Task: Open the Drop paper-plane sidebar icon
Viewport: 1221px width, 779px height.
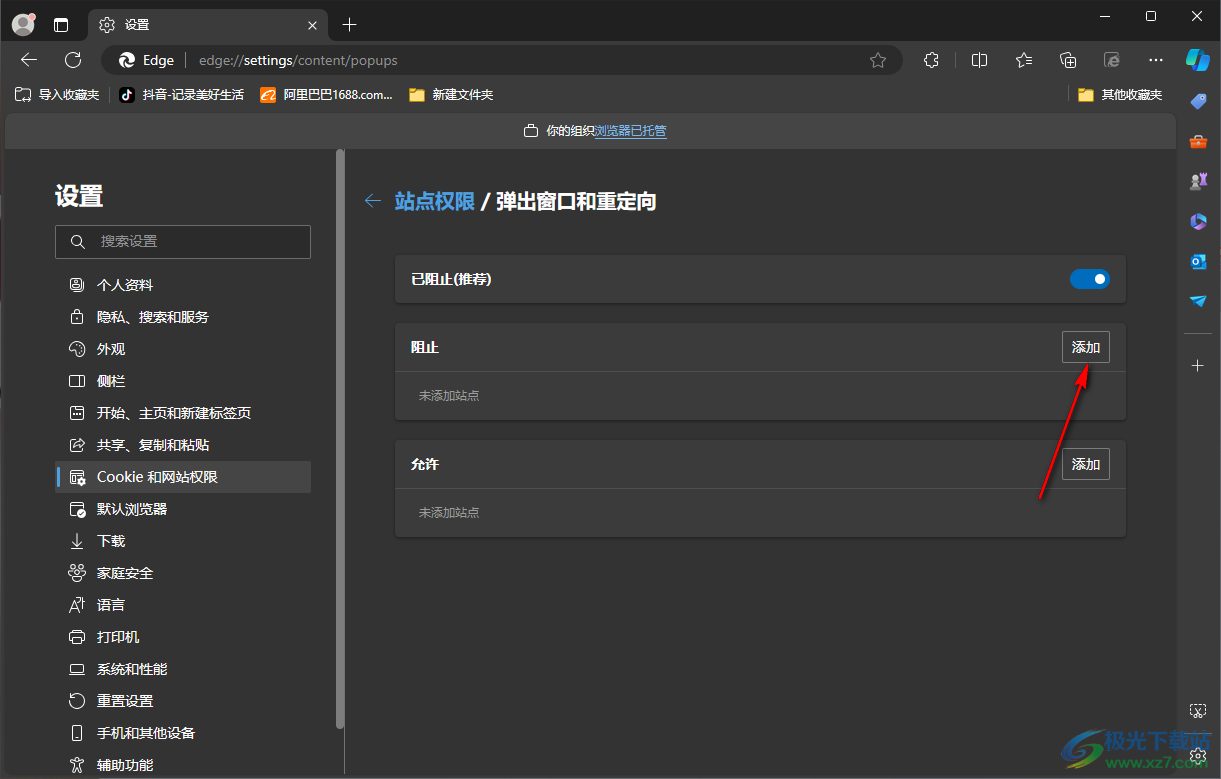Action: (1198, 301)
